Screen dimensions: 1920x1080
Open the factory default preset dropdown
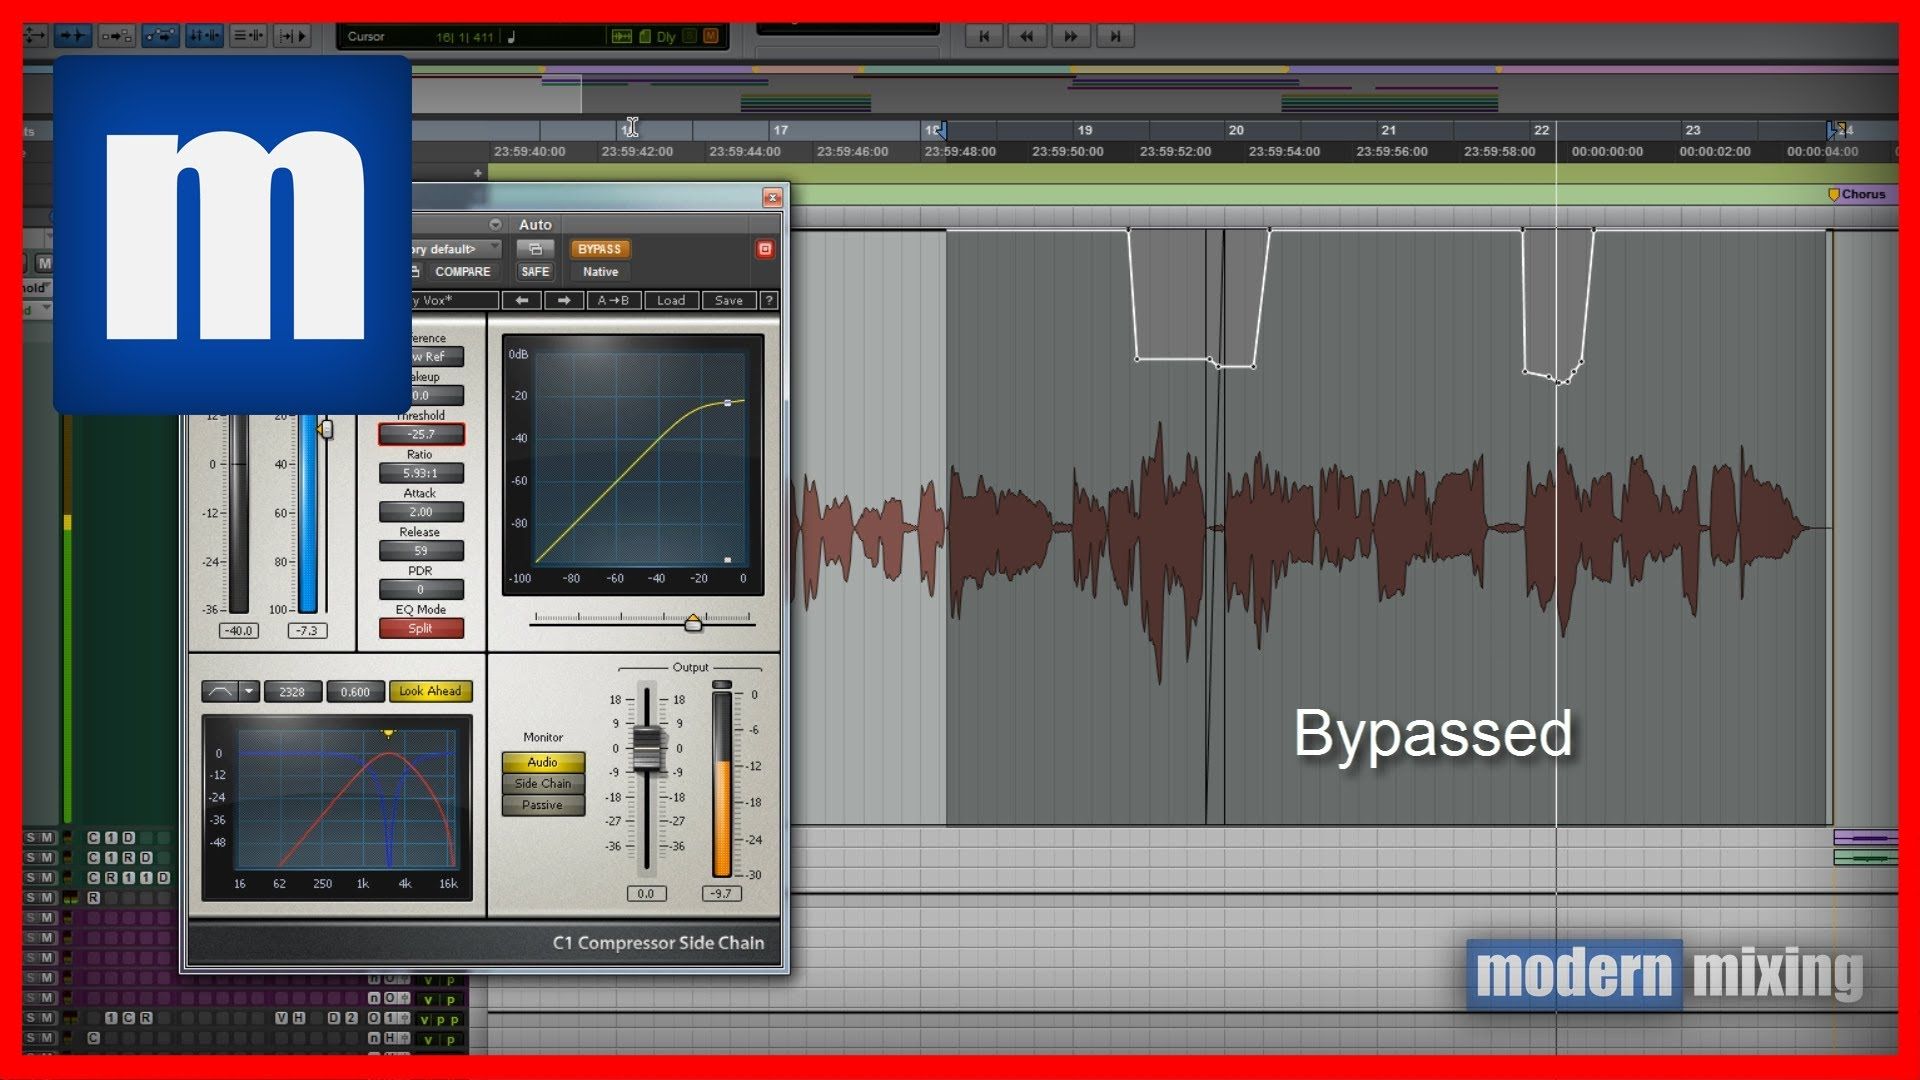(455, 249)
